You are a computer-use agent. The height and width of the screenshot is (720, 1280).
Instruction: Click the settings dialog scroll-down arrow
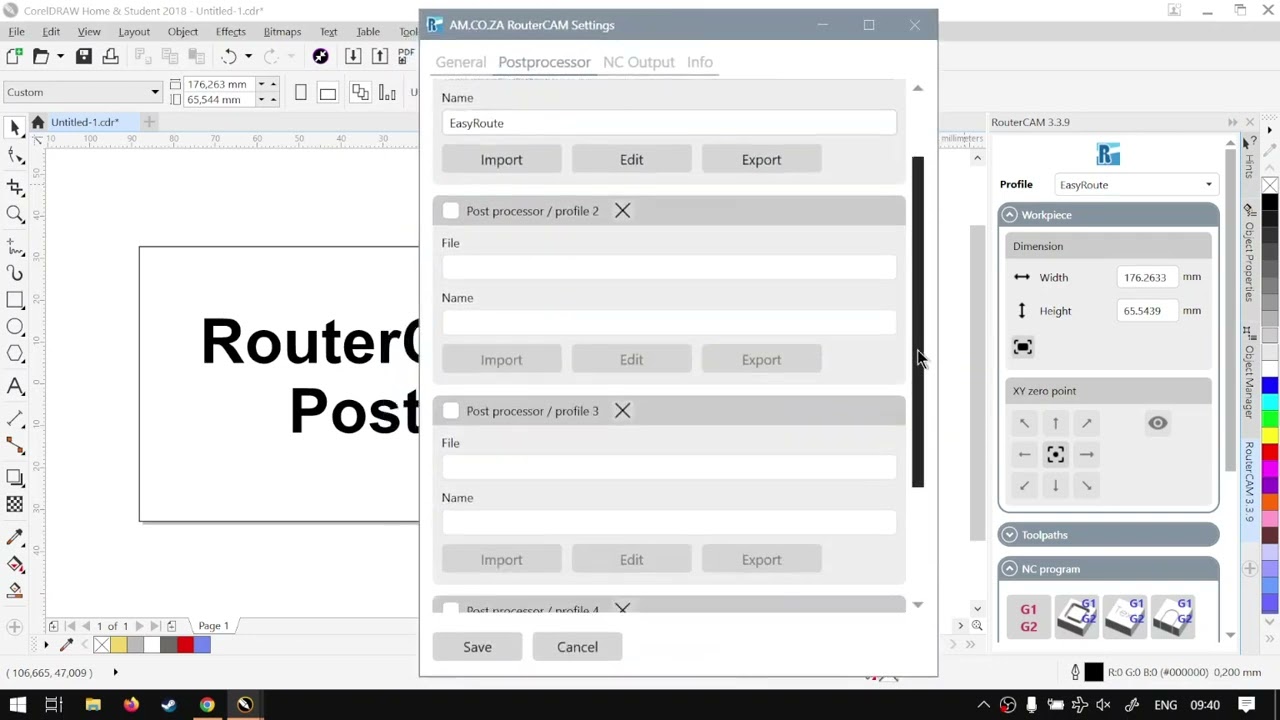coord(917,605)
